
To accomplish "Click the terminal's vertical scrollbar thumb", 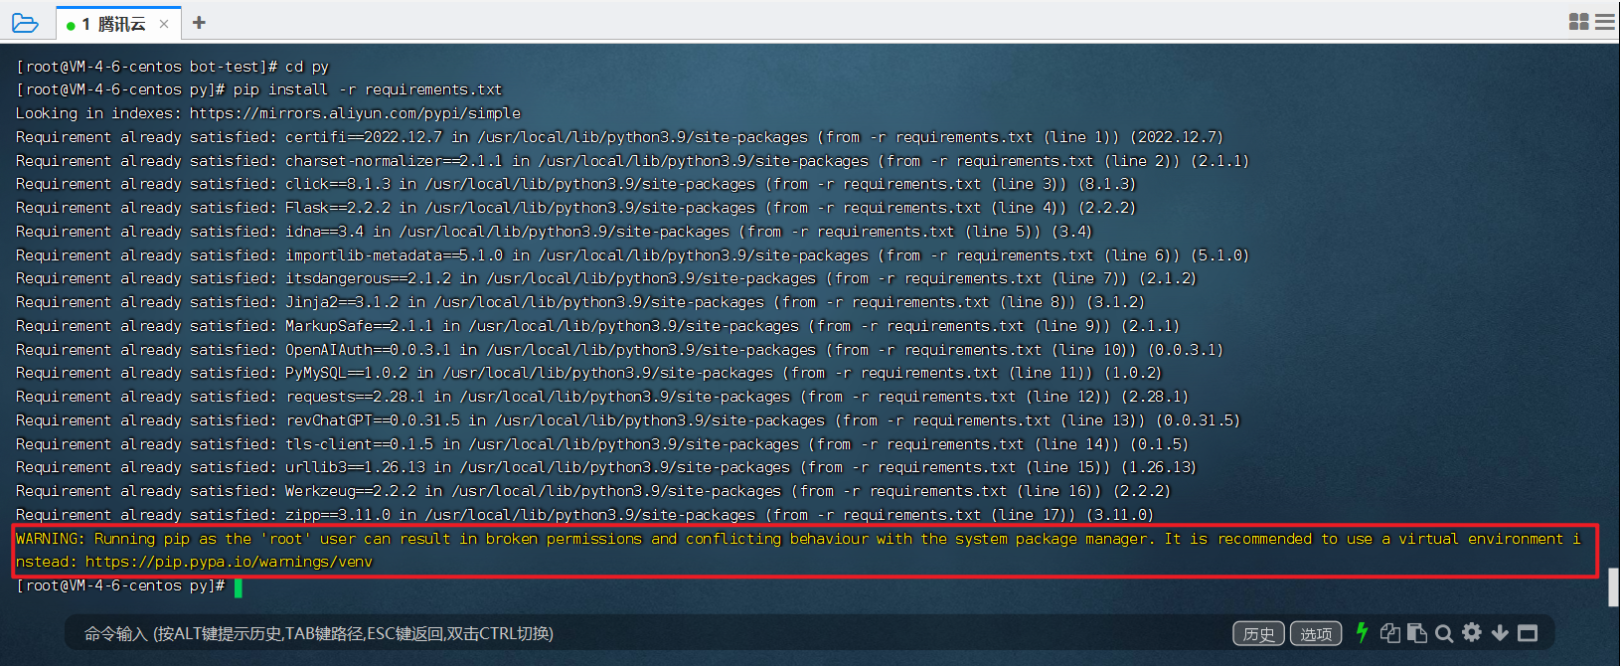I will click(1613, 587).
